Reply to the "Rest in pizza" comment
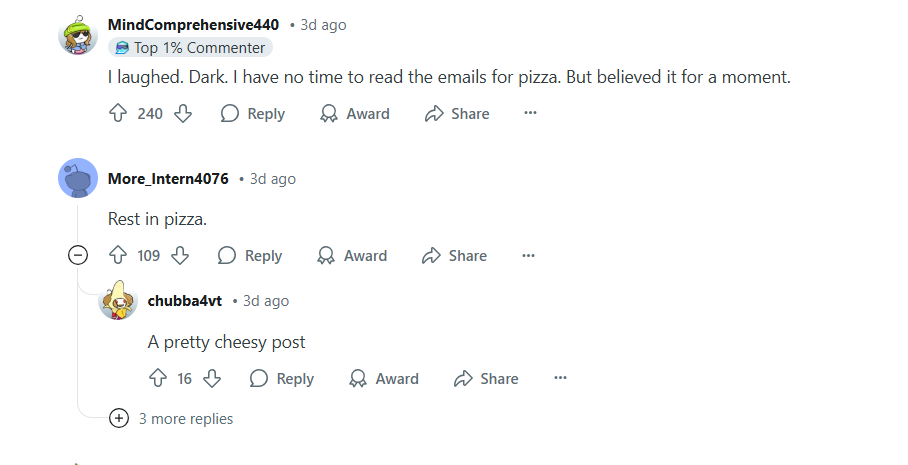Viewport: 908px width, 465px height. pyautogui.click(x=250, y=256)
